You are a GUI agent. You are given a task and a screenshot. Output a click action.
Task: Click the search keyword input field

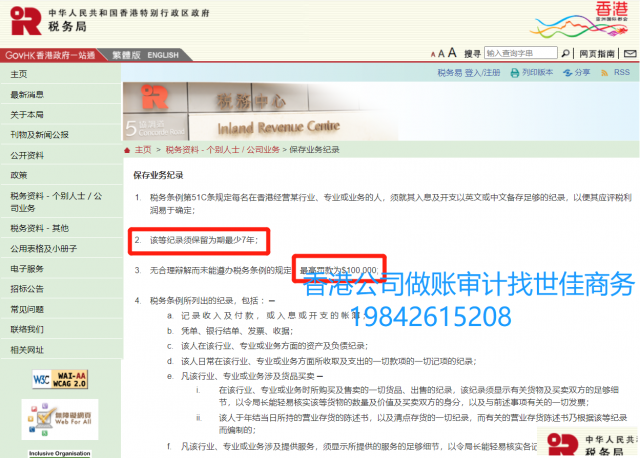pos(521,53)
